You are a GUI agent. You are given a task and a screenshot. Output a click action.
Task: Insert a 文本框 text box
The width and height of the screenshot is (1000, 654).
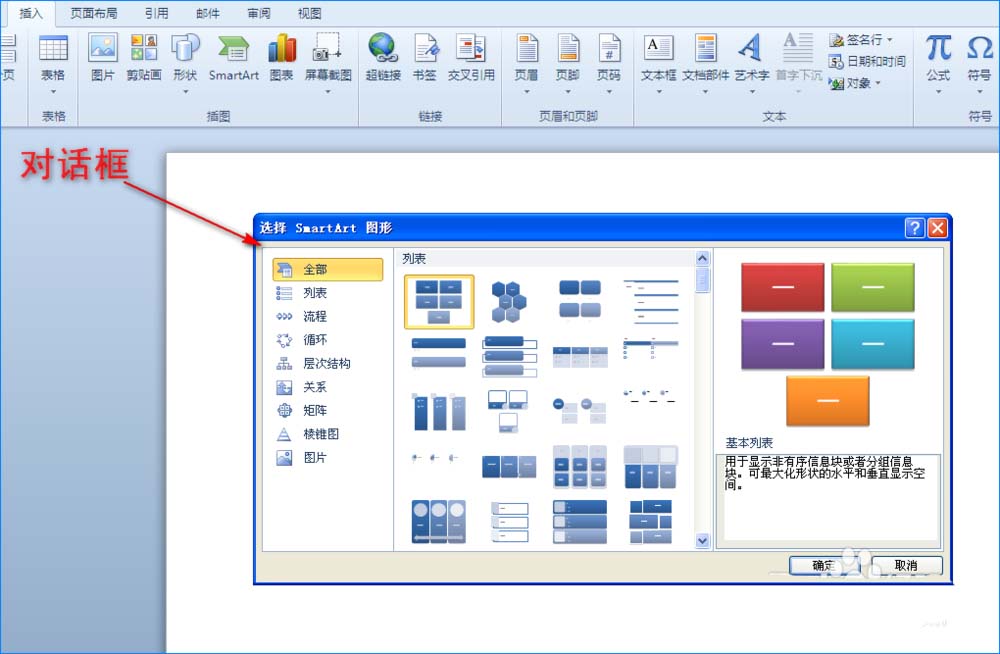point(659,64)
